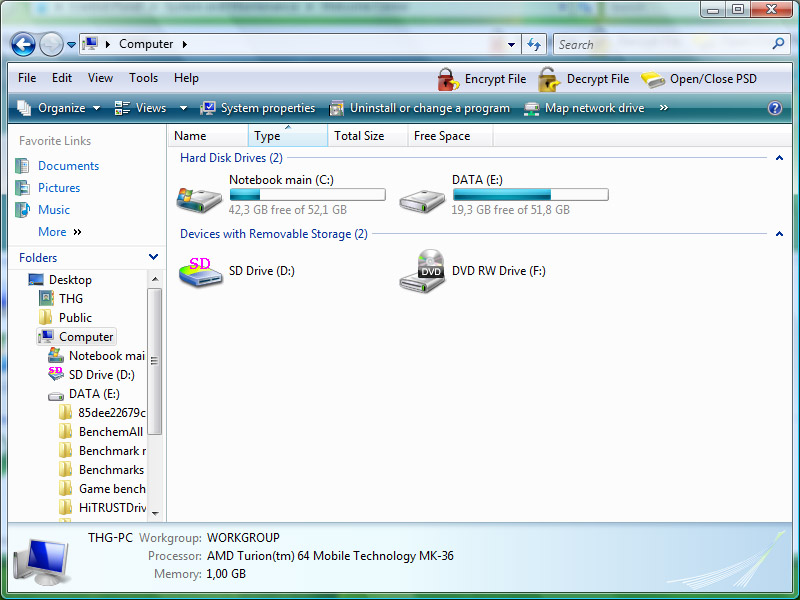Select SD Drive (D:) in folder tree
Image resolution: width=800 pixels, height=600 pixels.
102,375
